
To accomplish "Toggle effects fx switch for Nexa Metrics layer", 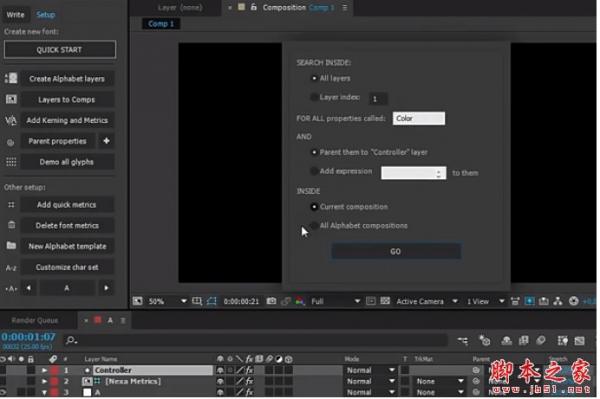I will 249,381.
